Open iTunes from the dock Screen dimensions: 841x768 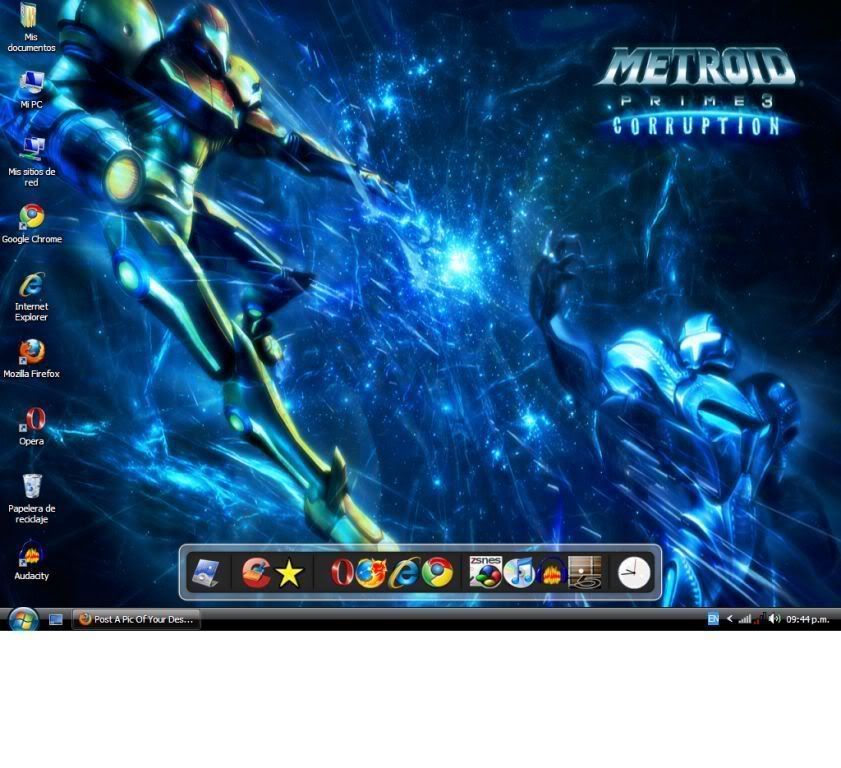[x=519, y=573]
